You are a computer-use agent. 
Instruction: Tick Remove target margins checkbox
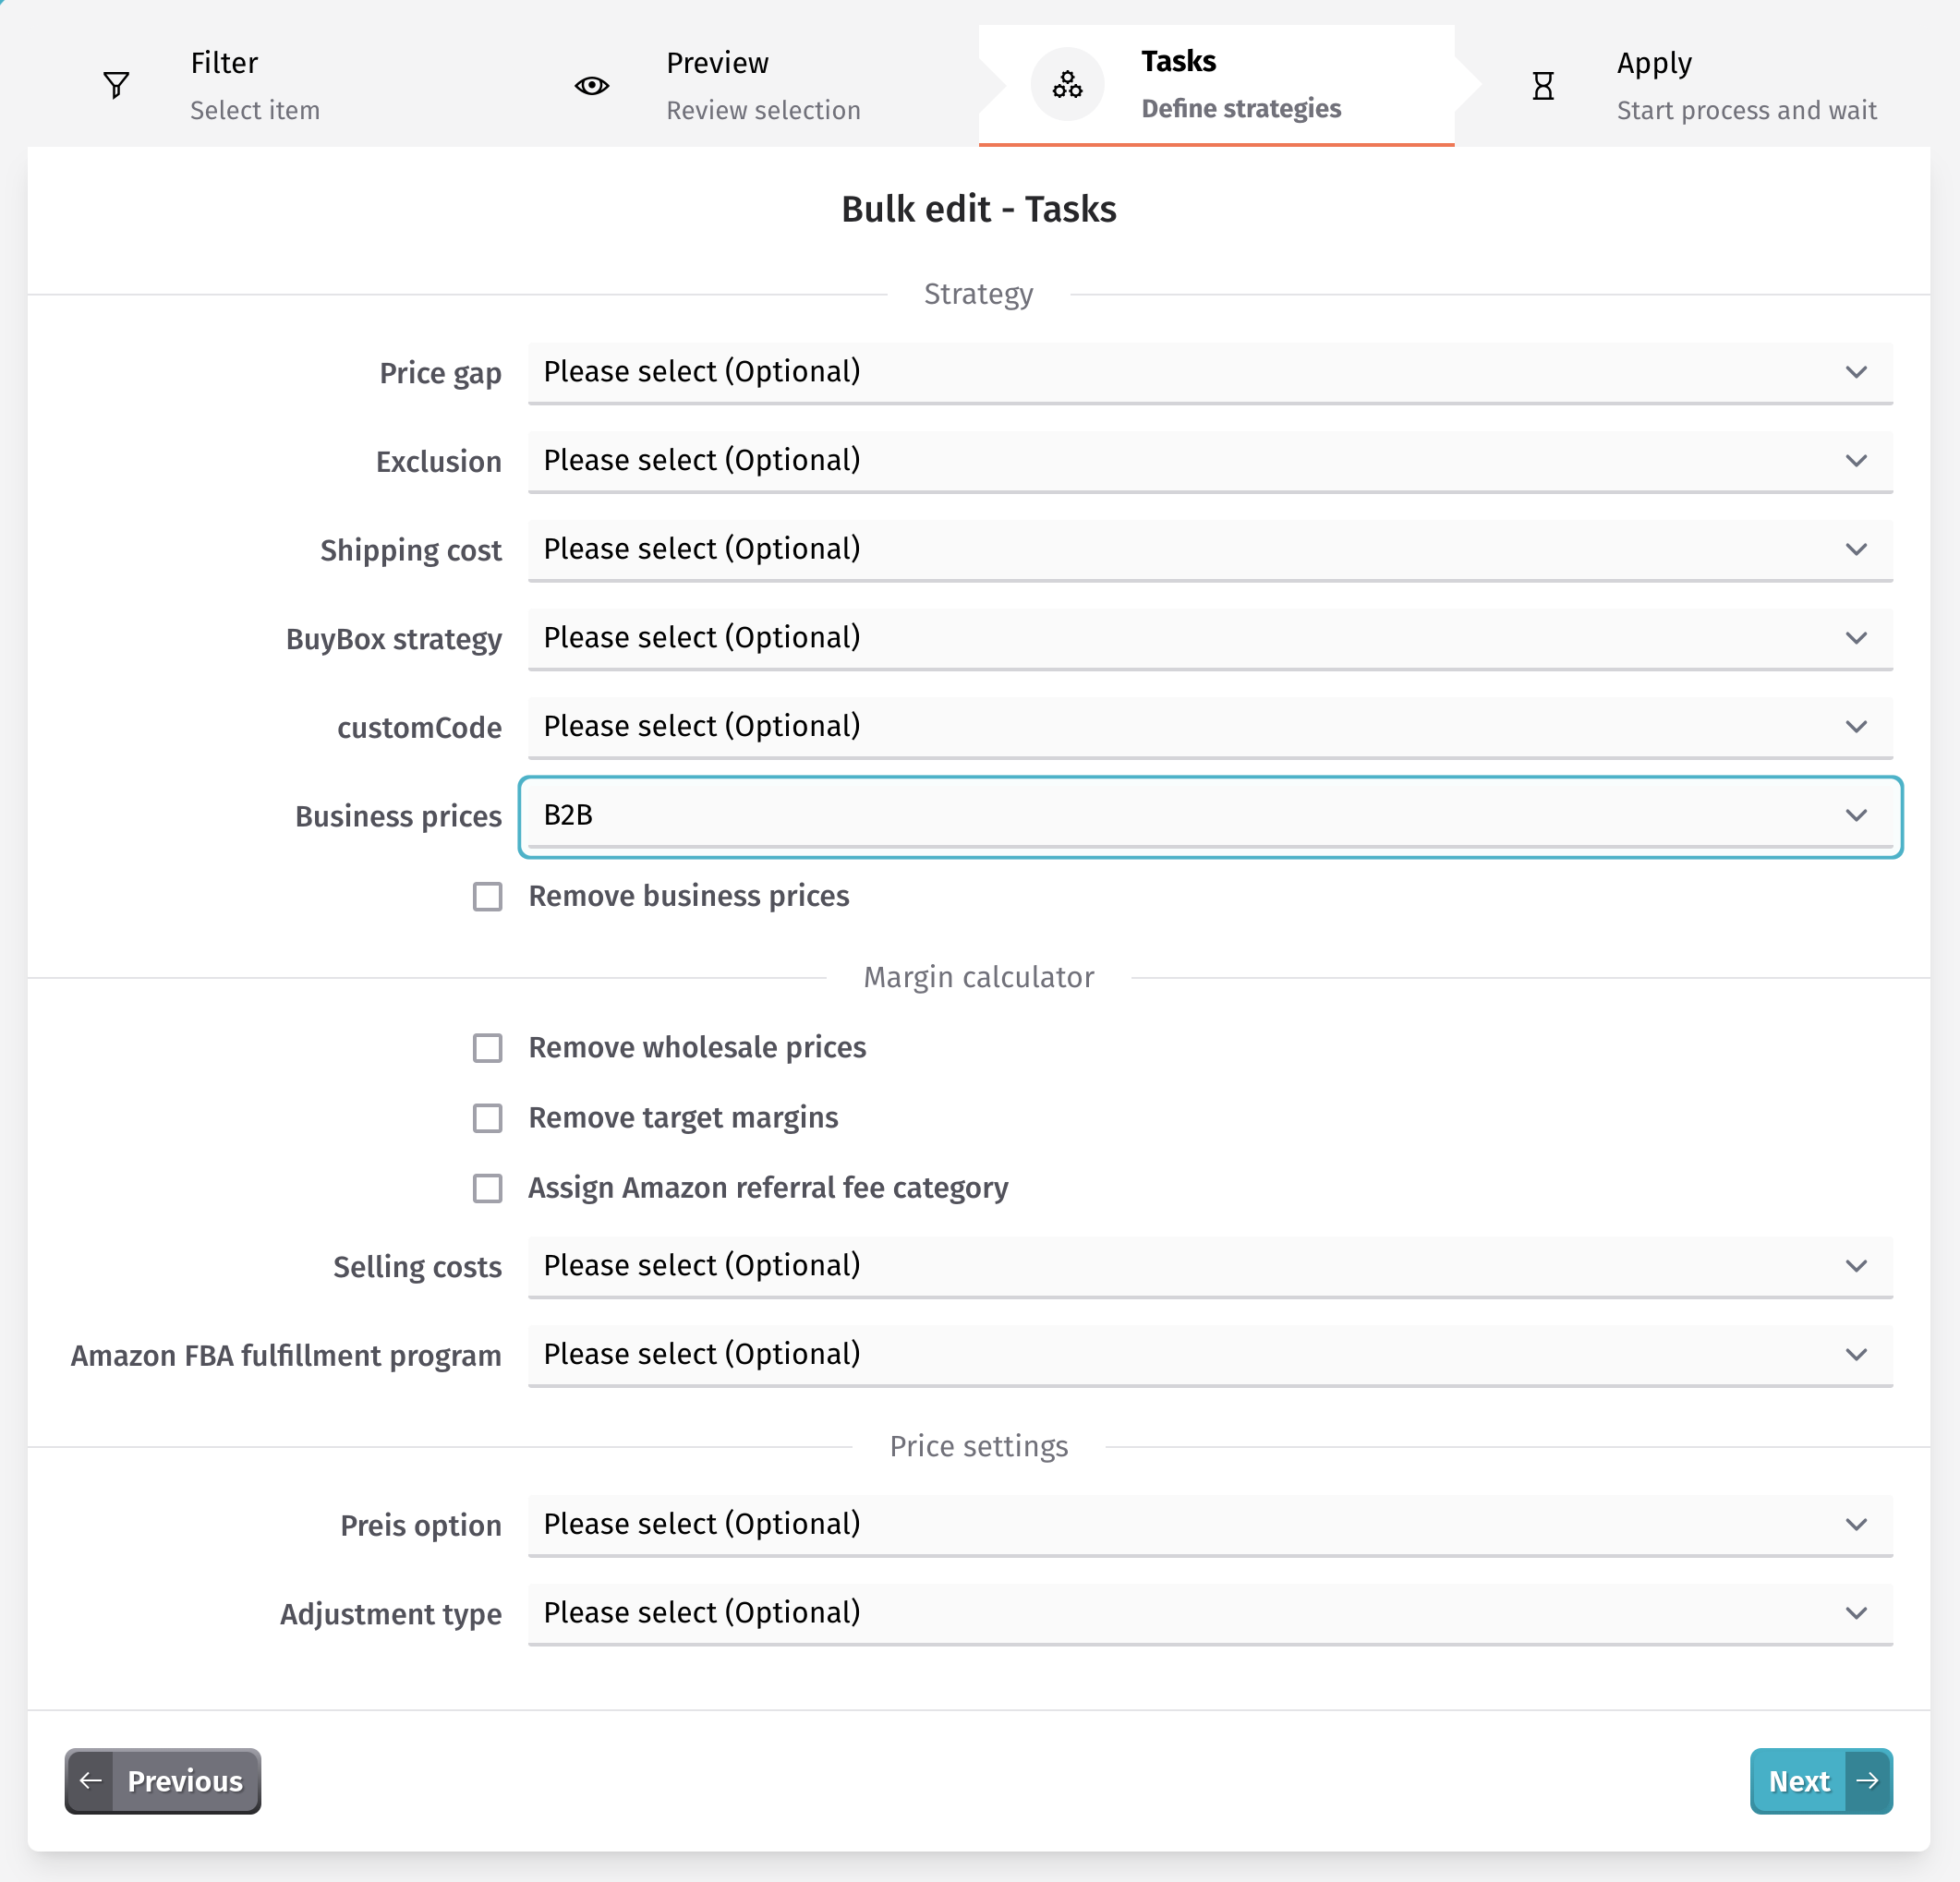point(488,1117)
